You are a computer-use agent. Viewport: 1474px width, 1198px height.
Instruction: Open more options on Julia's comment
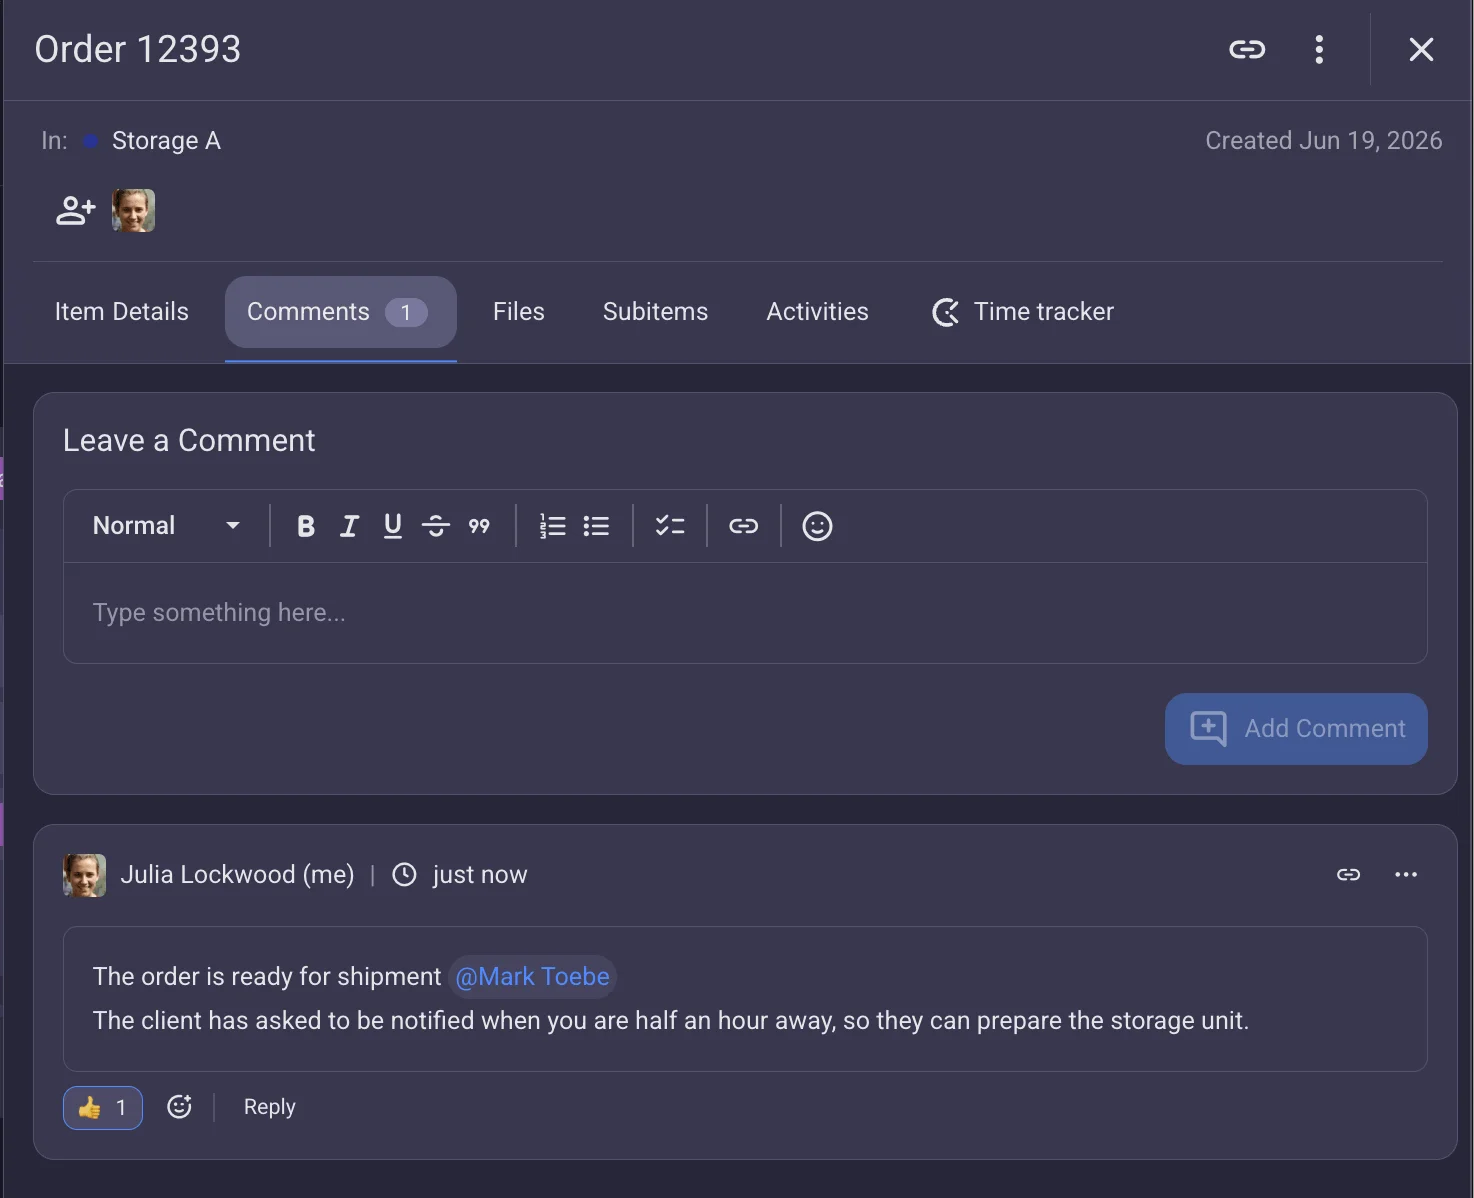click(1406, 875)
